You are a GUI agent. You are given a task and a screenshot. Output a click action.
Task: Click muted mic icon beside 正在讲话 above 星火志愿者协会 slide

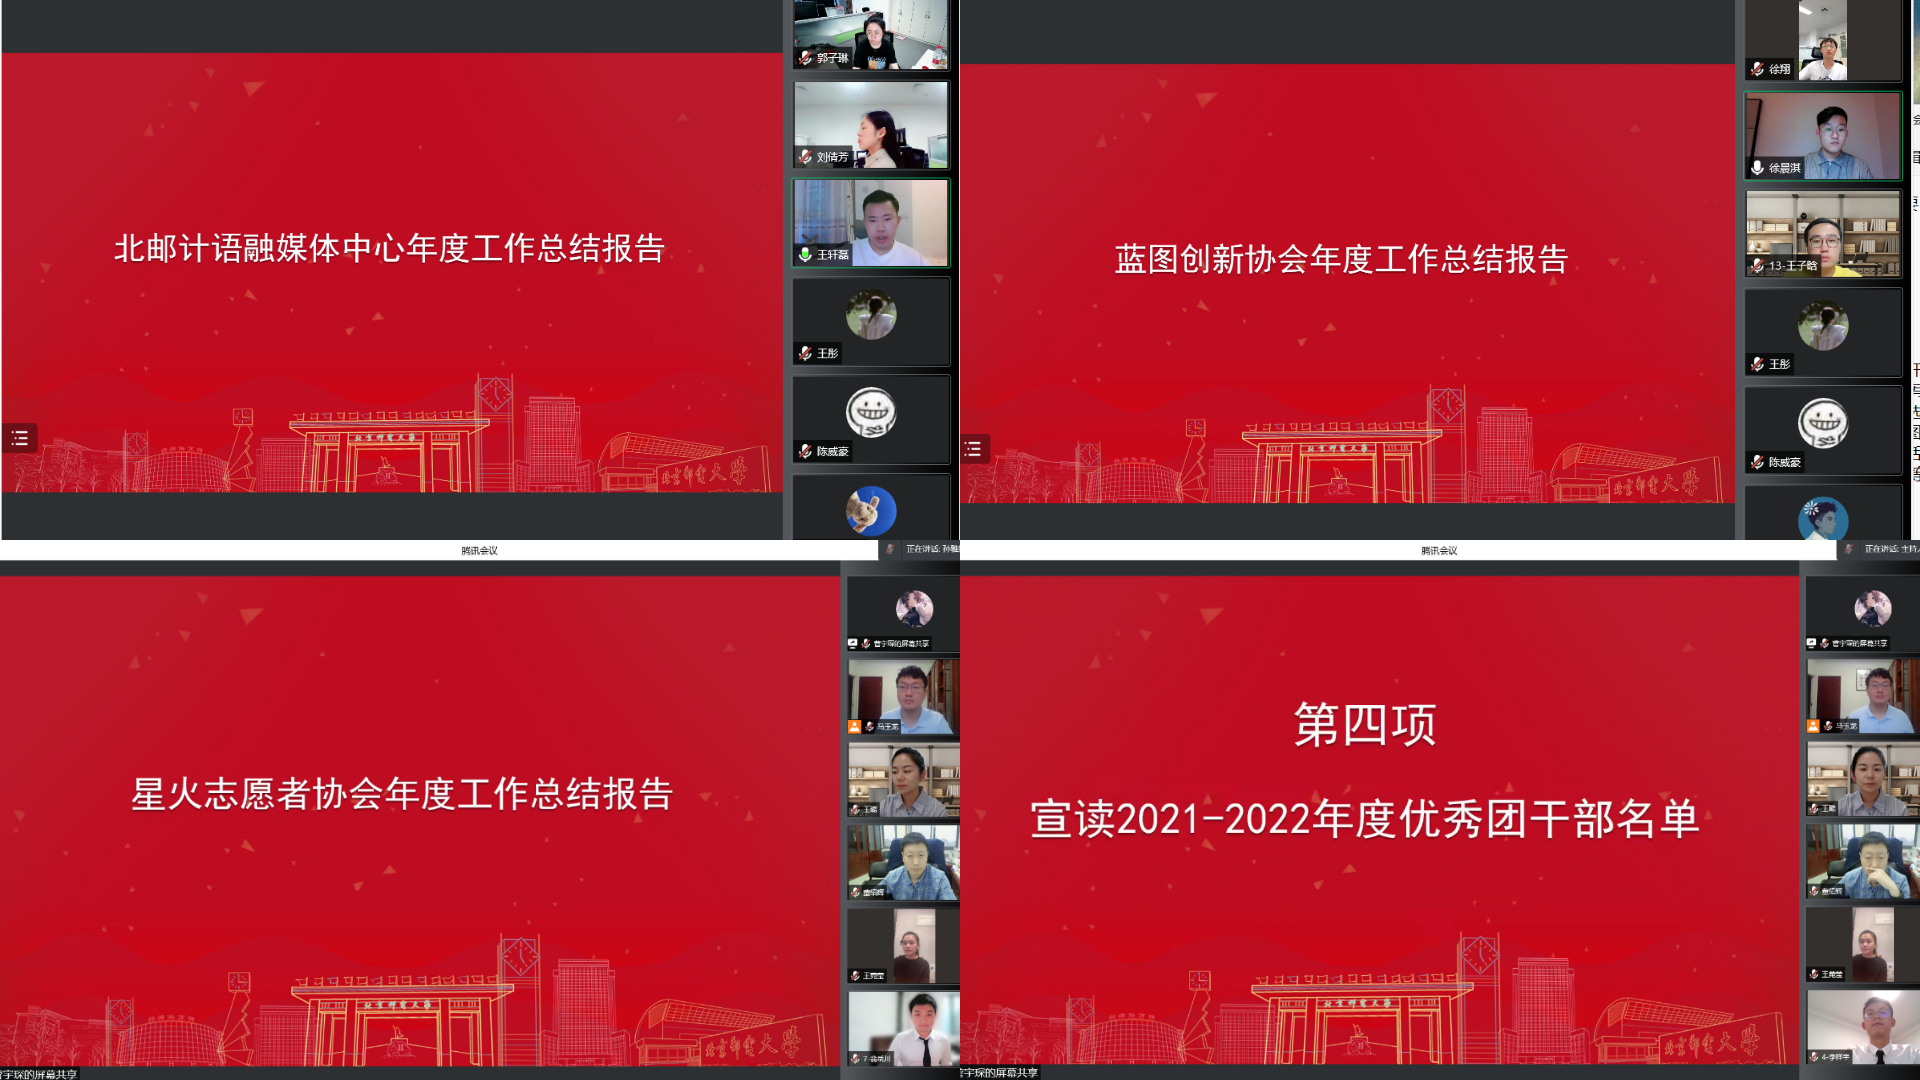coord(890,549)
